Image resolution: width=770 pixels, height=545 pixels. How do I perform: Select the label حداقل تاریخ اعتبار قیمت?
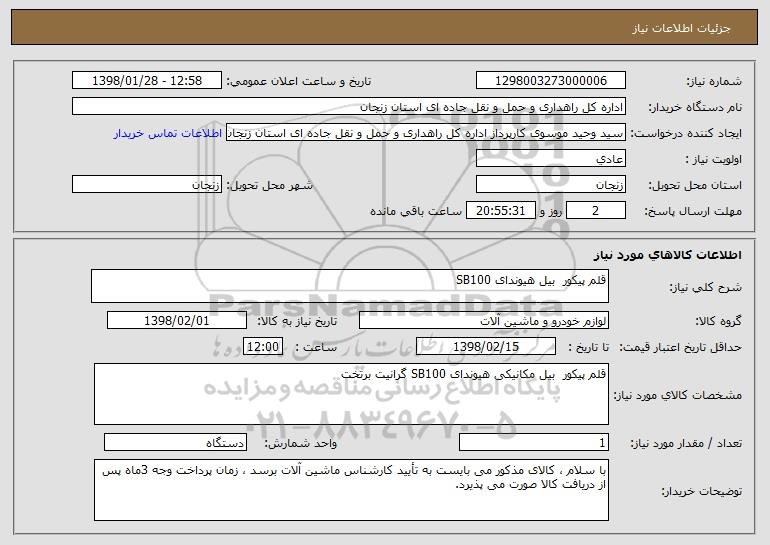(x=681, y=348)
